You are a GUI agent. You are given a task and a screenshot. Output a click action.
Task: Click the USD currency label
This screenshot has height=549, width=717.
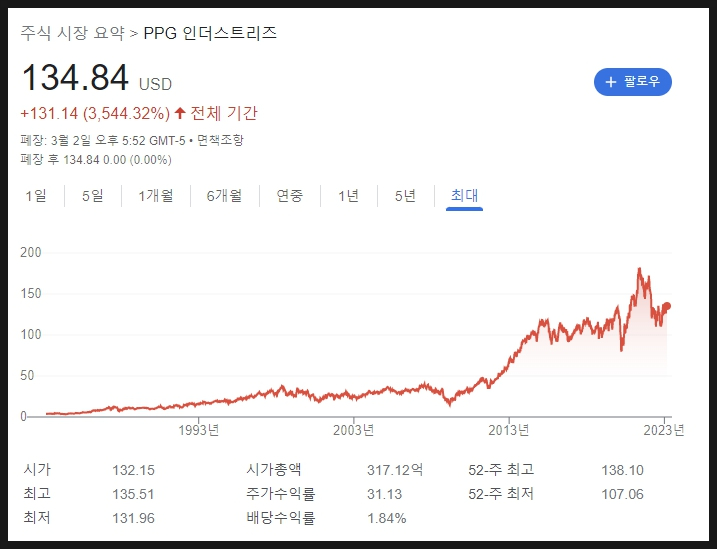tap(155, 84)
